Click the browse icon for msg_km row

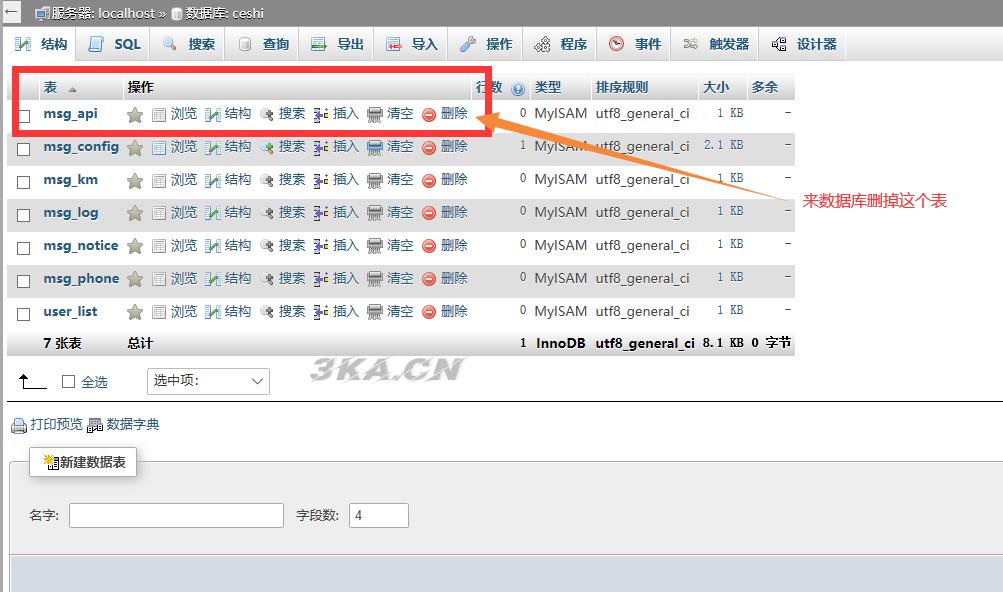tap(159, 181)
